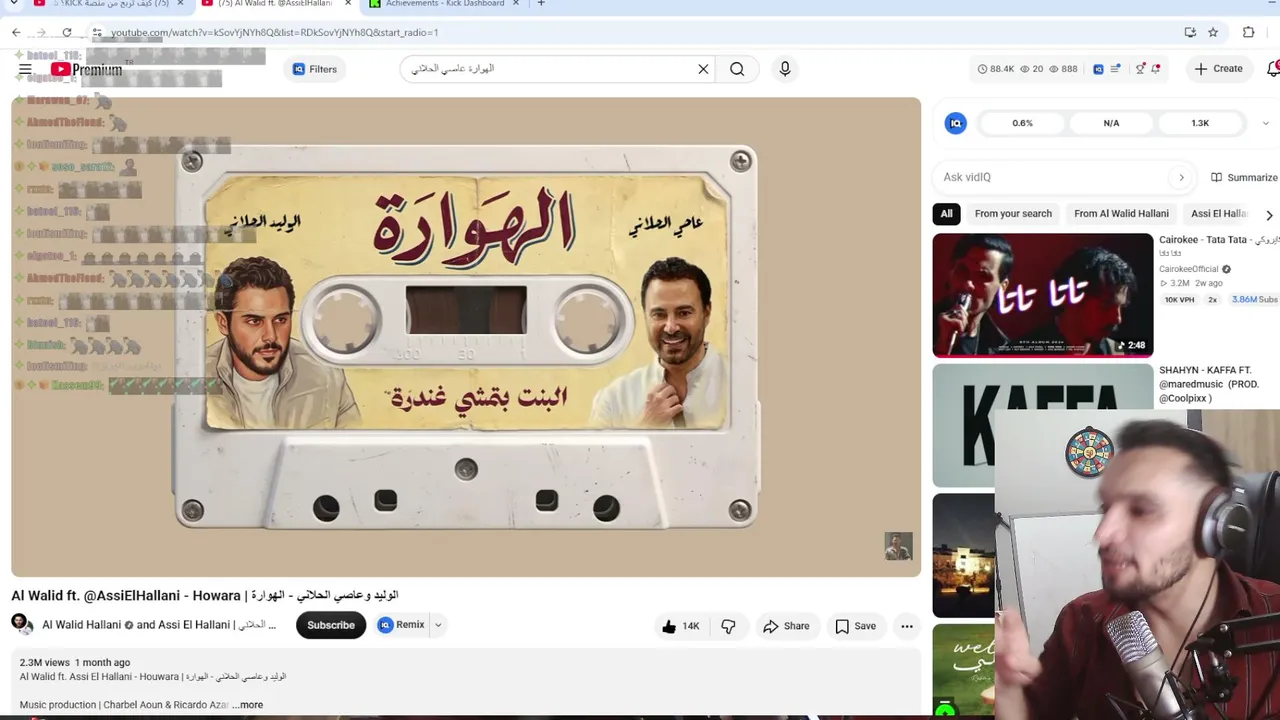Reload the current page
This screenshot has width=1280, height=720.
pyautogui.click(x=67, y=32)
